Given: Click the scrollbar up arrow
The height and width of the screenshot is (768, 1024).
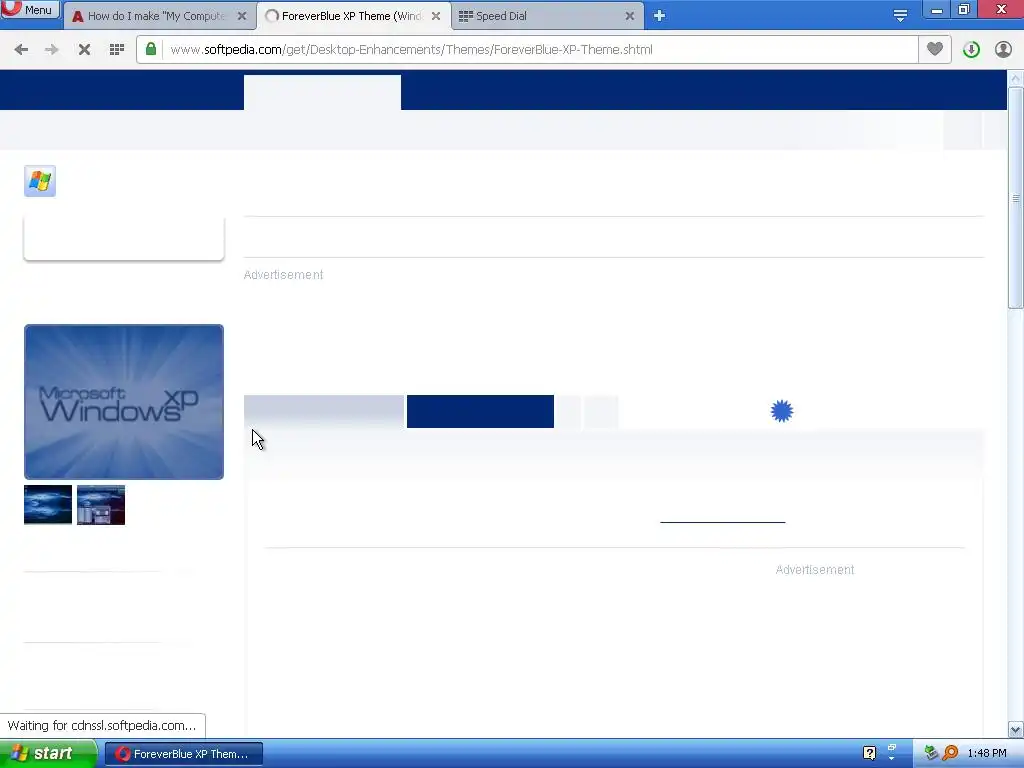Looking at the screenshot, I should pos(1015,78).
